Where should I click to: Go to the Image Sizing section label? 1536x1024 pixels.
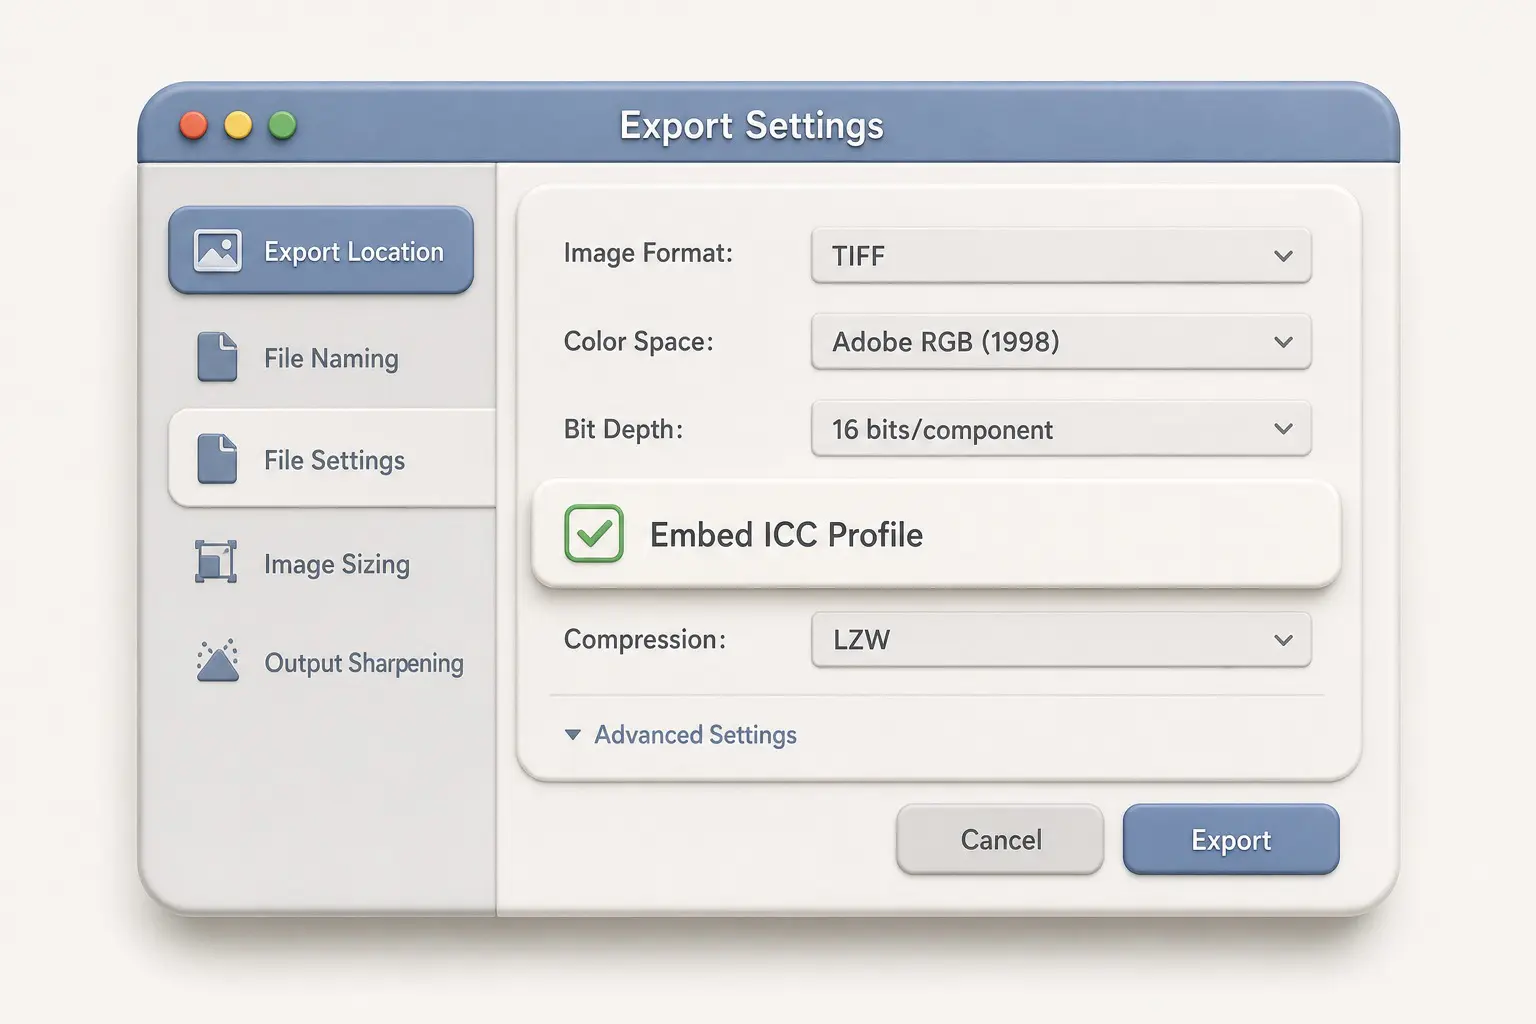337,564
